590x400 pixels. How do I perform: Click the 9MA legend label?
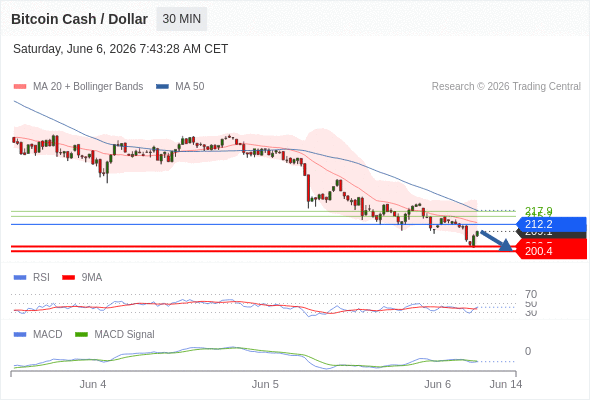click(x=92, y=278)
